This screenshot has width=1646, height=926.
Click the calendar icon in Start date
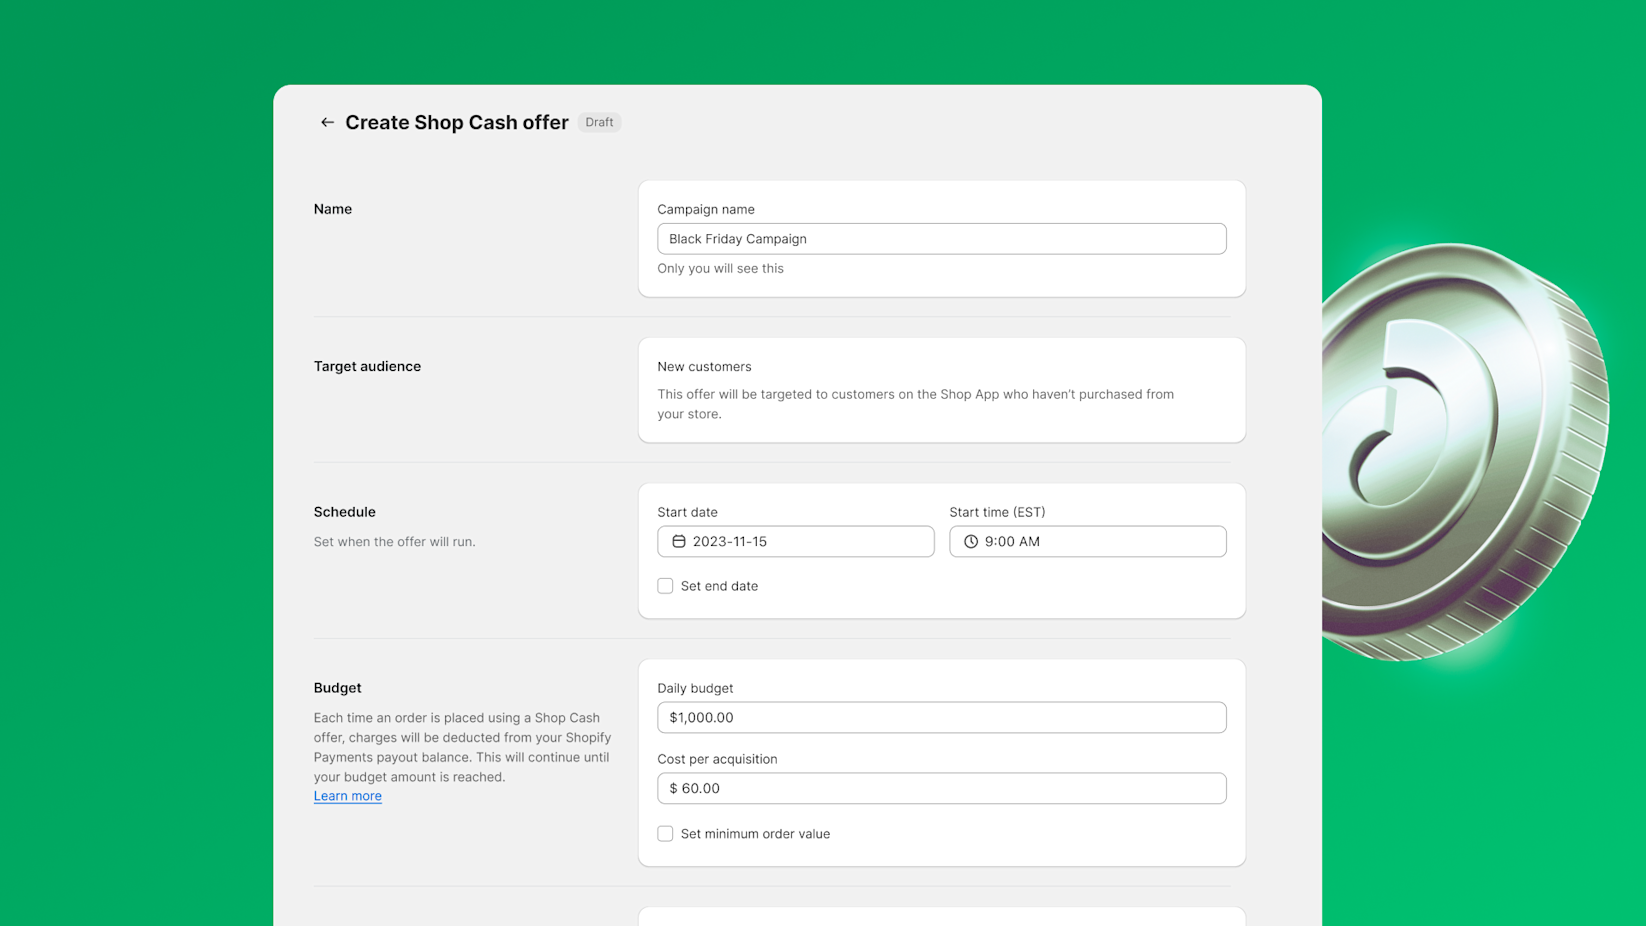coord(679,541)
